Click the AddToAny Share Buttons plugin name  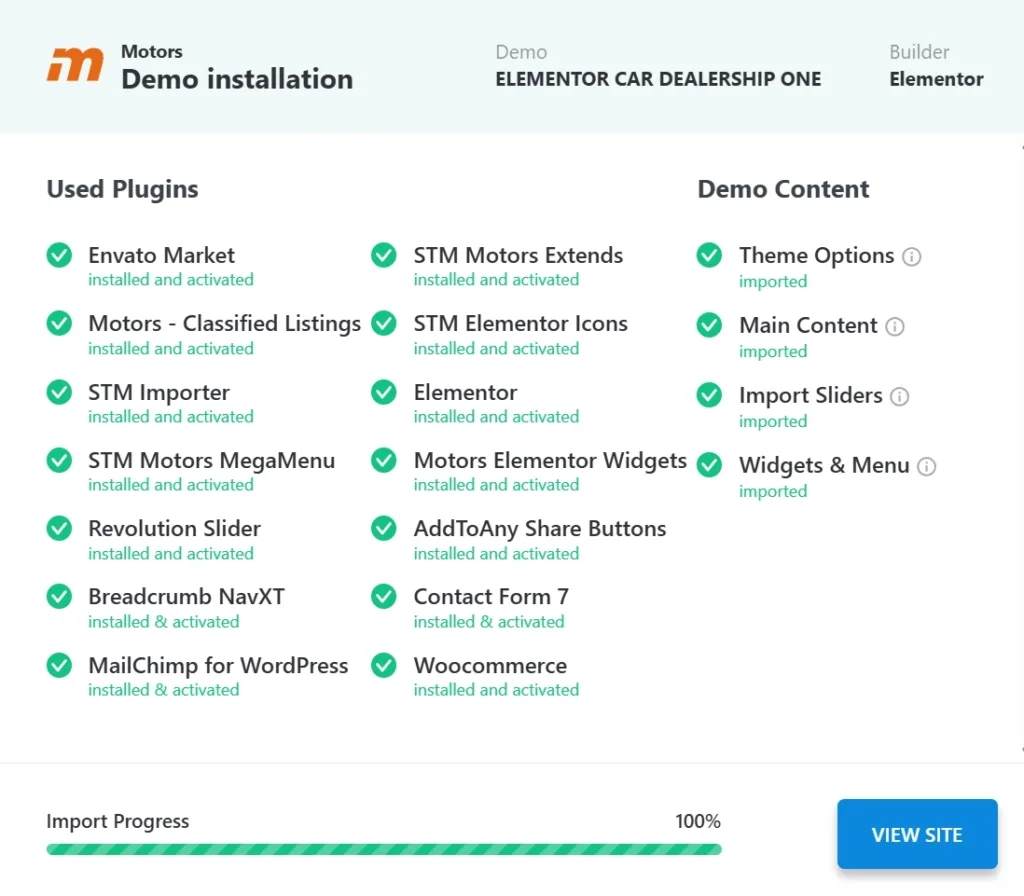tap(539, 529)
